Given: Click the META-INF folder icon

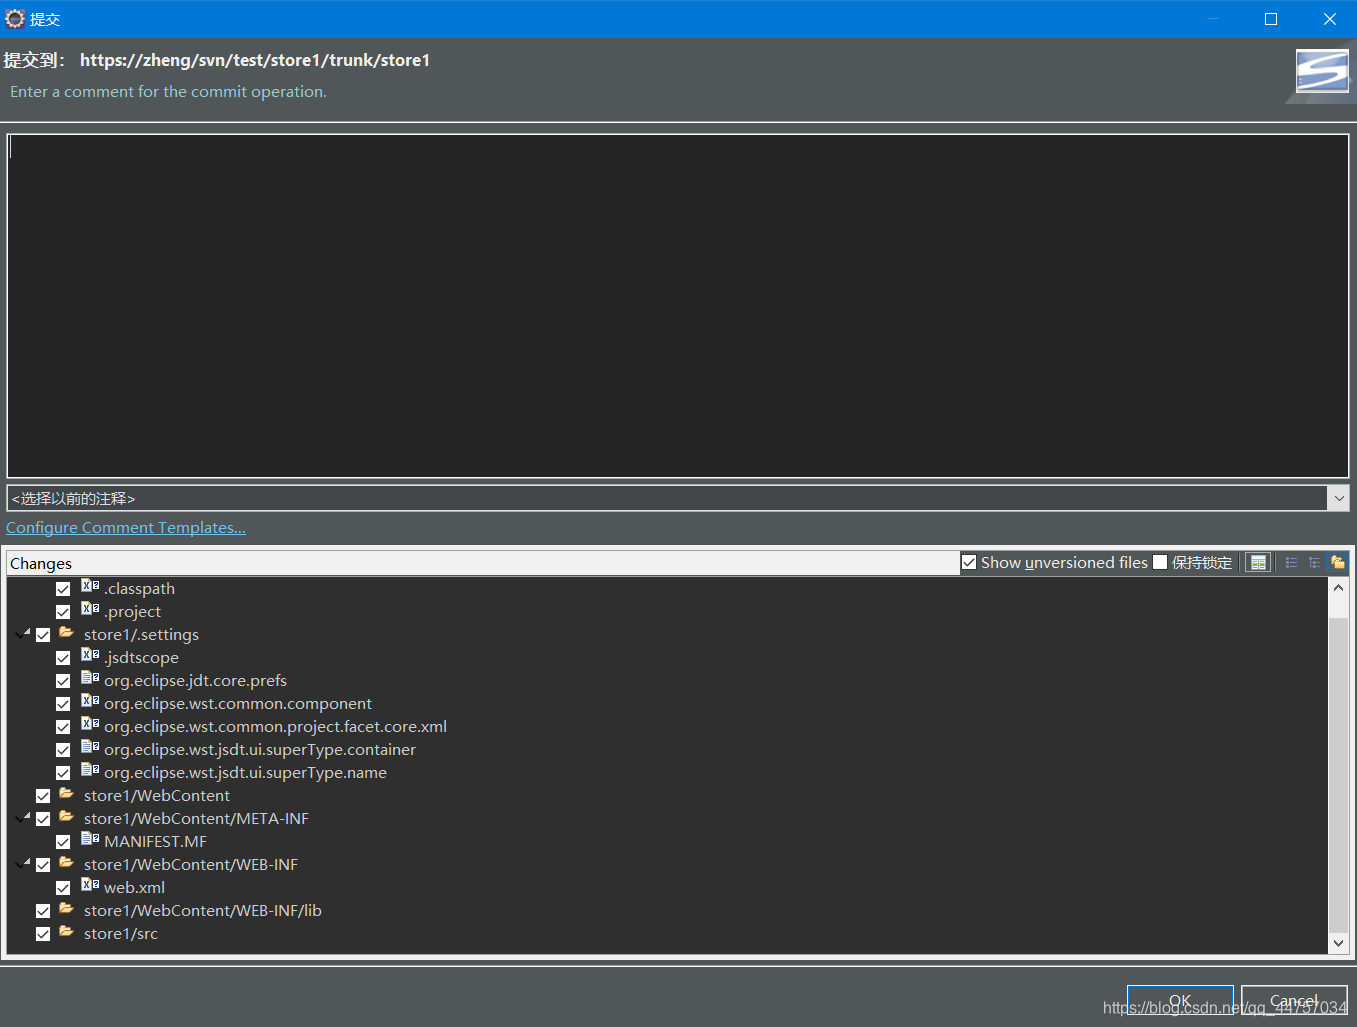Looking at the screenshot, I should (x=66, y=817).
